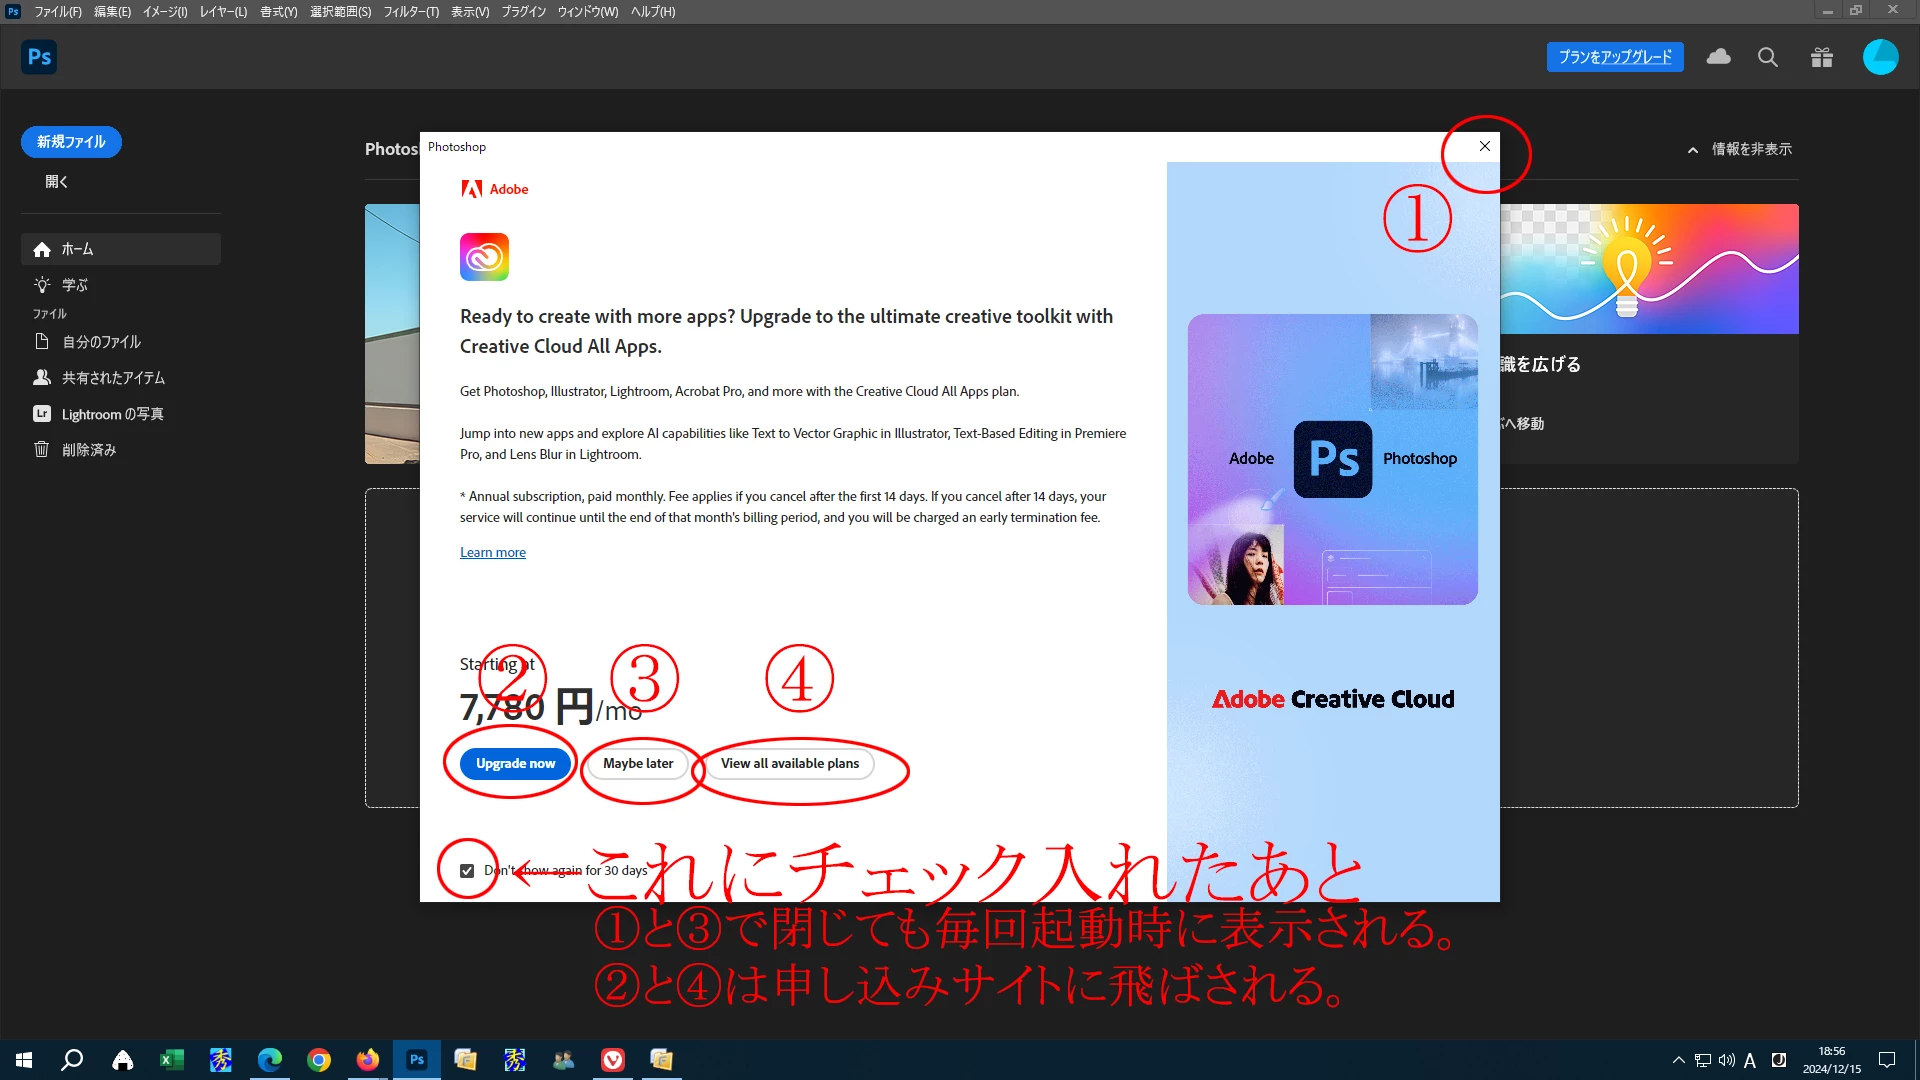Open the フィルター(T) menu
Image resolution: width=1920 pixels, height=1080 pixels.
pyautogui.click(x=410, y=12)
